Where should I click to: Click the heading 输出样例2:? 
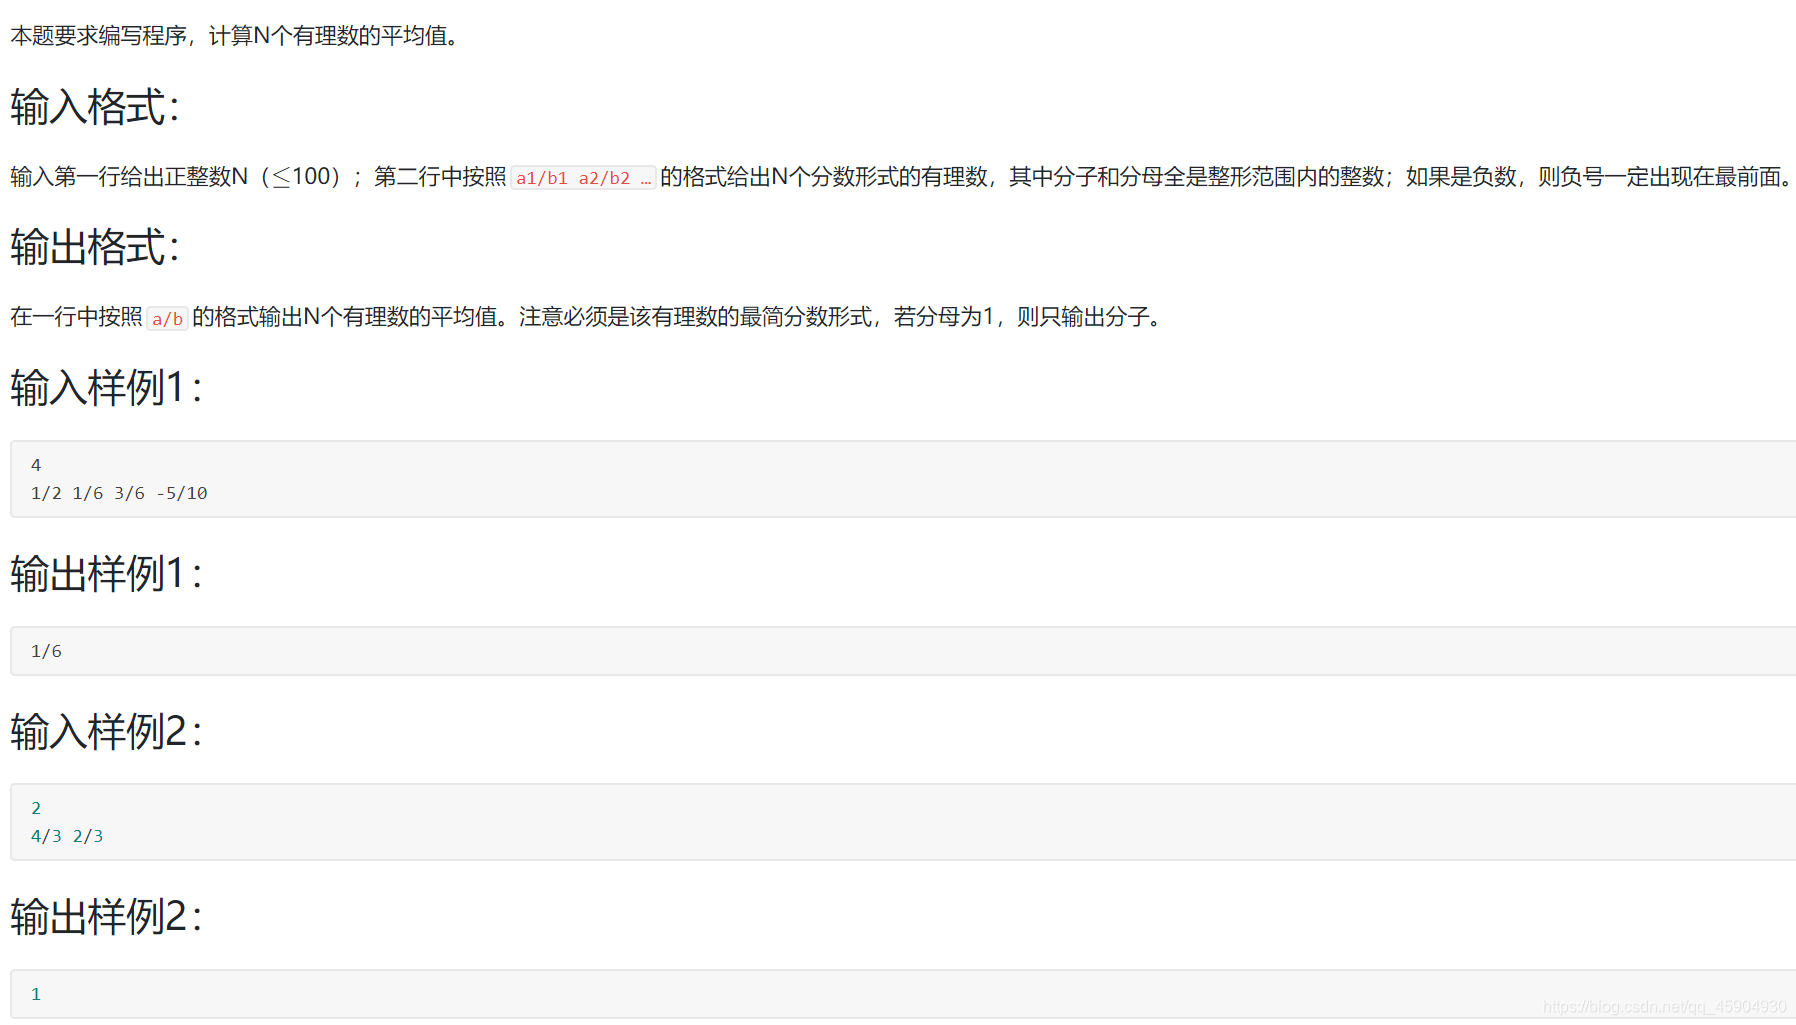(x=106, y=917)
